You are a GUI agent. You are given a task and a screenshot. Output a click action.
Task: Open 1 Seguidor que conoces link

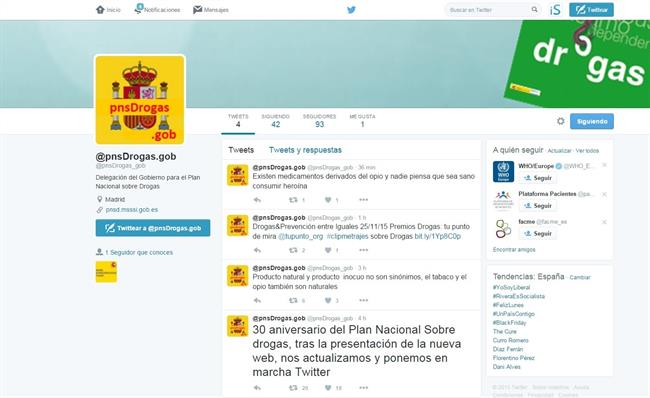(x=138, y=252)
